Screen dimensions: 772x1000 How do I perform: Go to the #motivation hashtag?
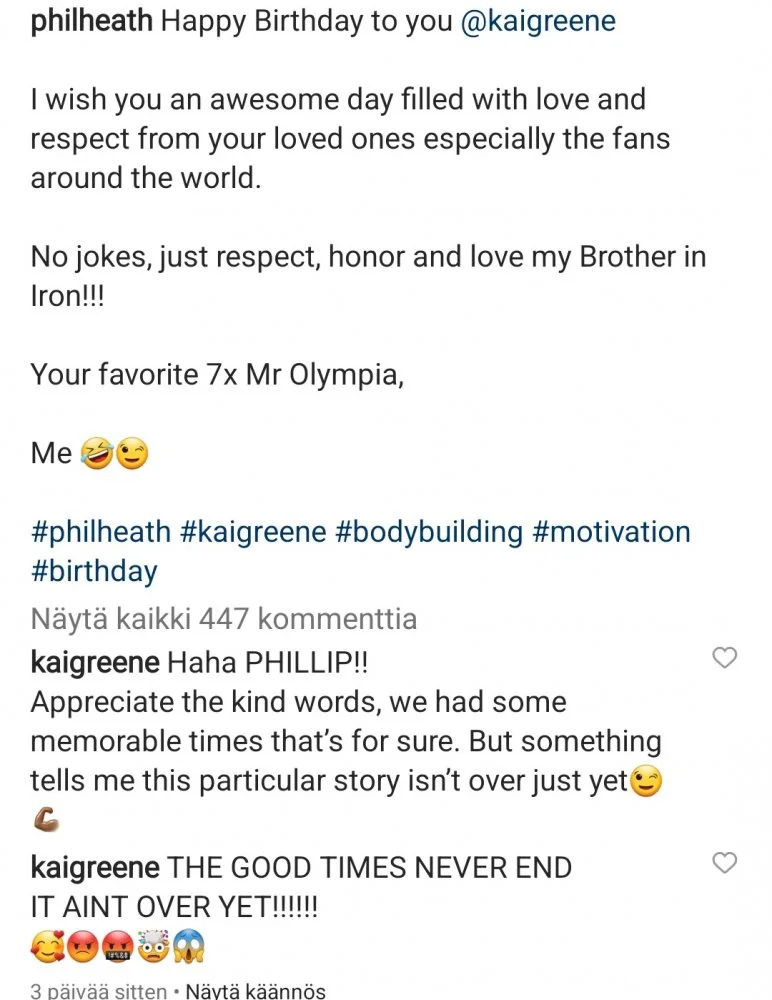pos(611,531)
